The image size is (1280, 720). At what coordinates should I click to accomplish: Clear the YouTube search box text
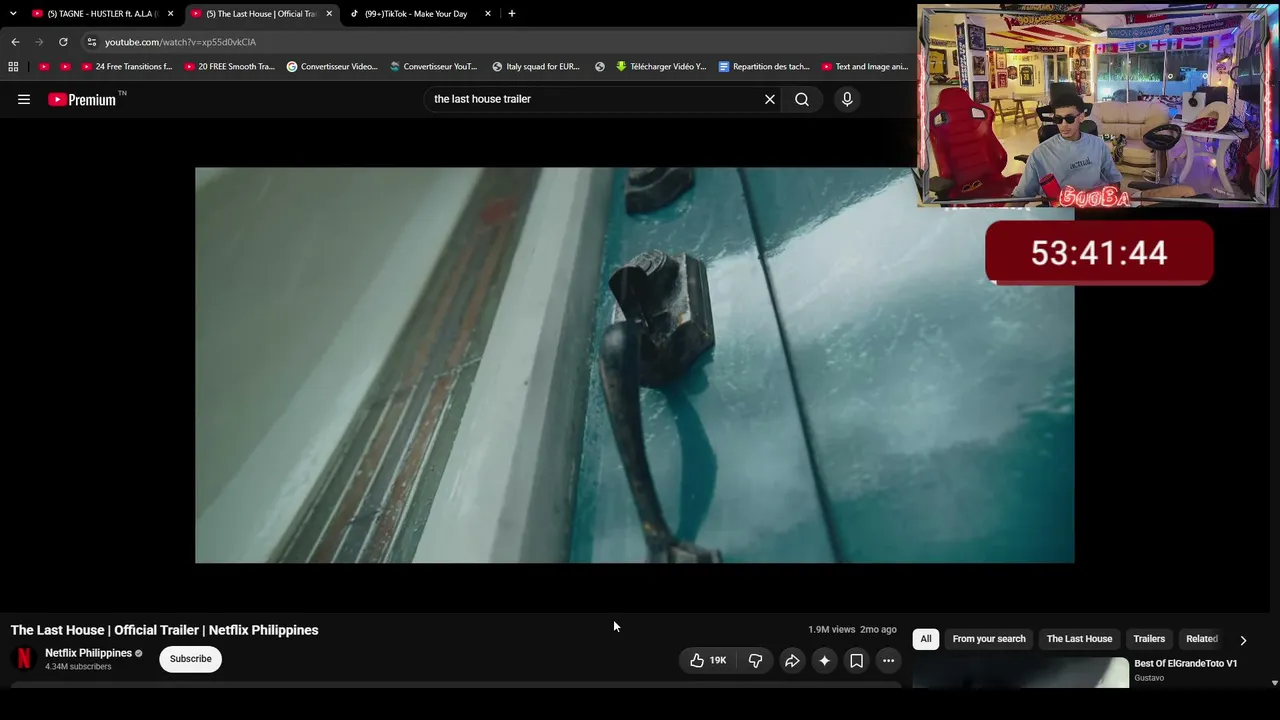click(x=770, y=99)
